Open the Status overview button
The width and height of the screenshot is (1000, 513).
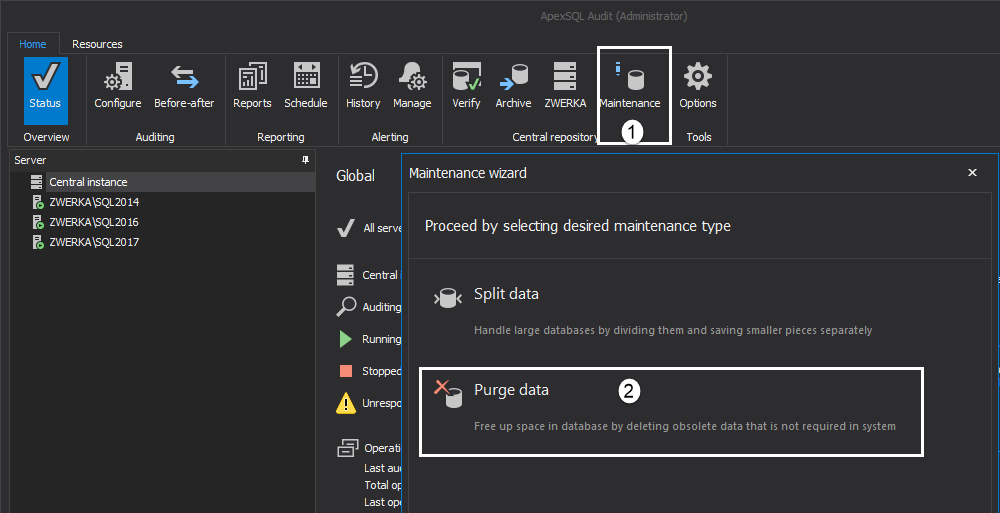(x=45, y=90)
